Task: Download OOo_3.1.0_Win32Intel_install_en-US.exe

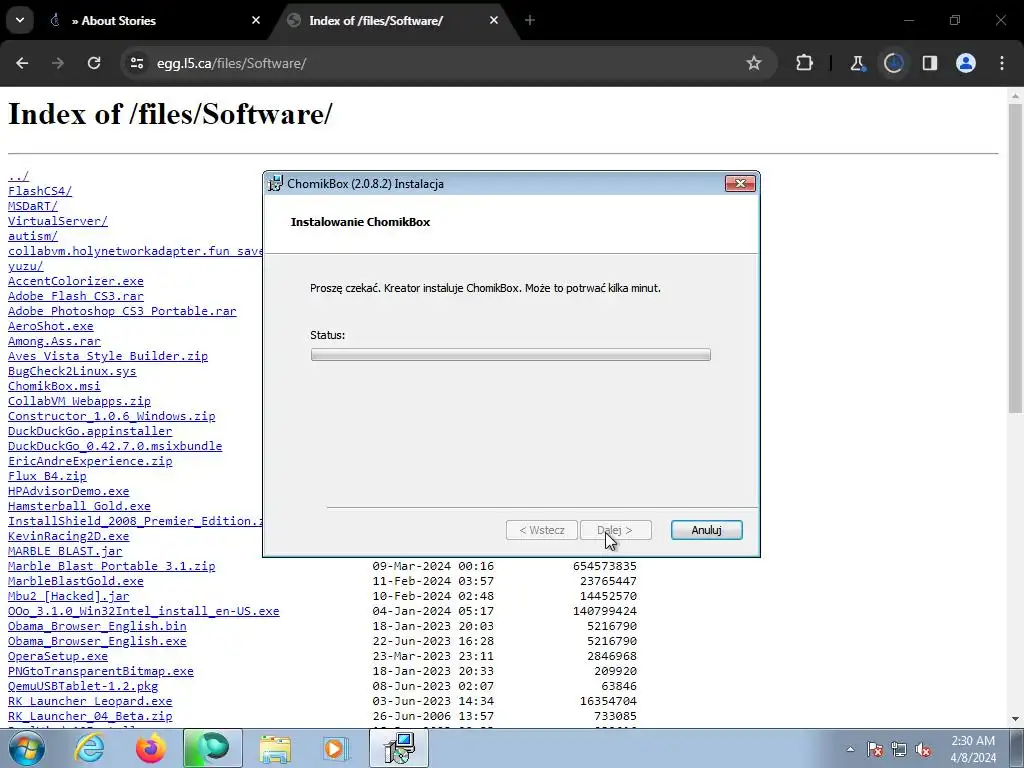Action: (144, 611)
